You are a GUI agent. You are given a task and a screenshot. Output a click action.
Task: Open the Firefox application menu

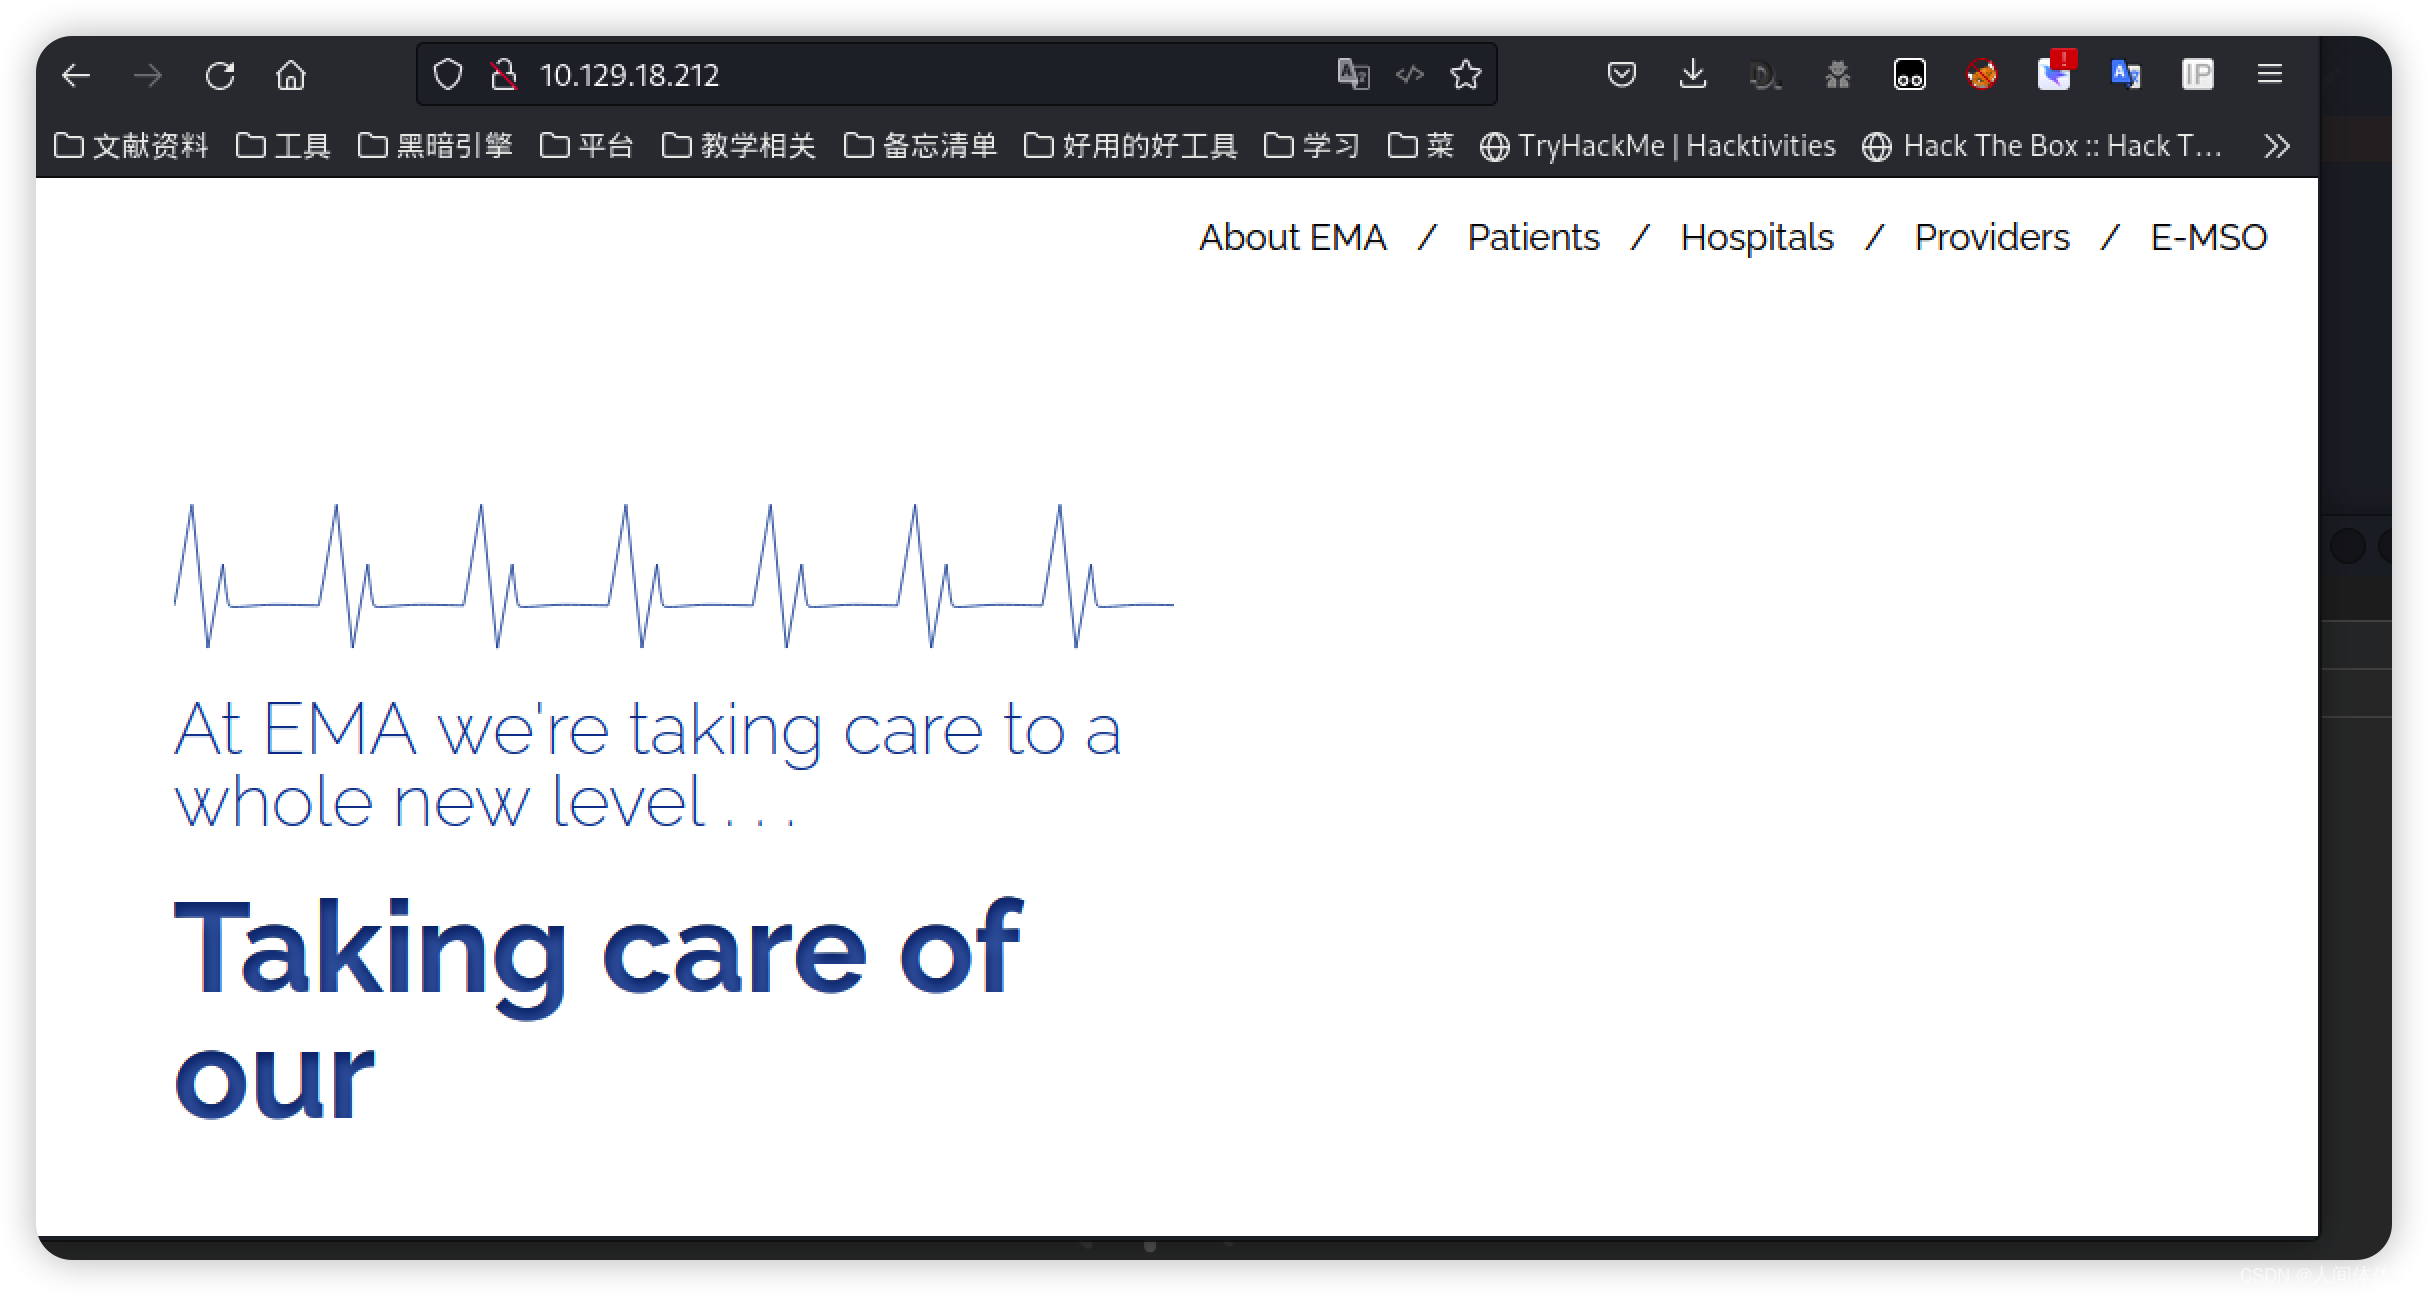(2270, 74)
